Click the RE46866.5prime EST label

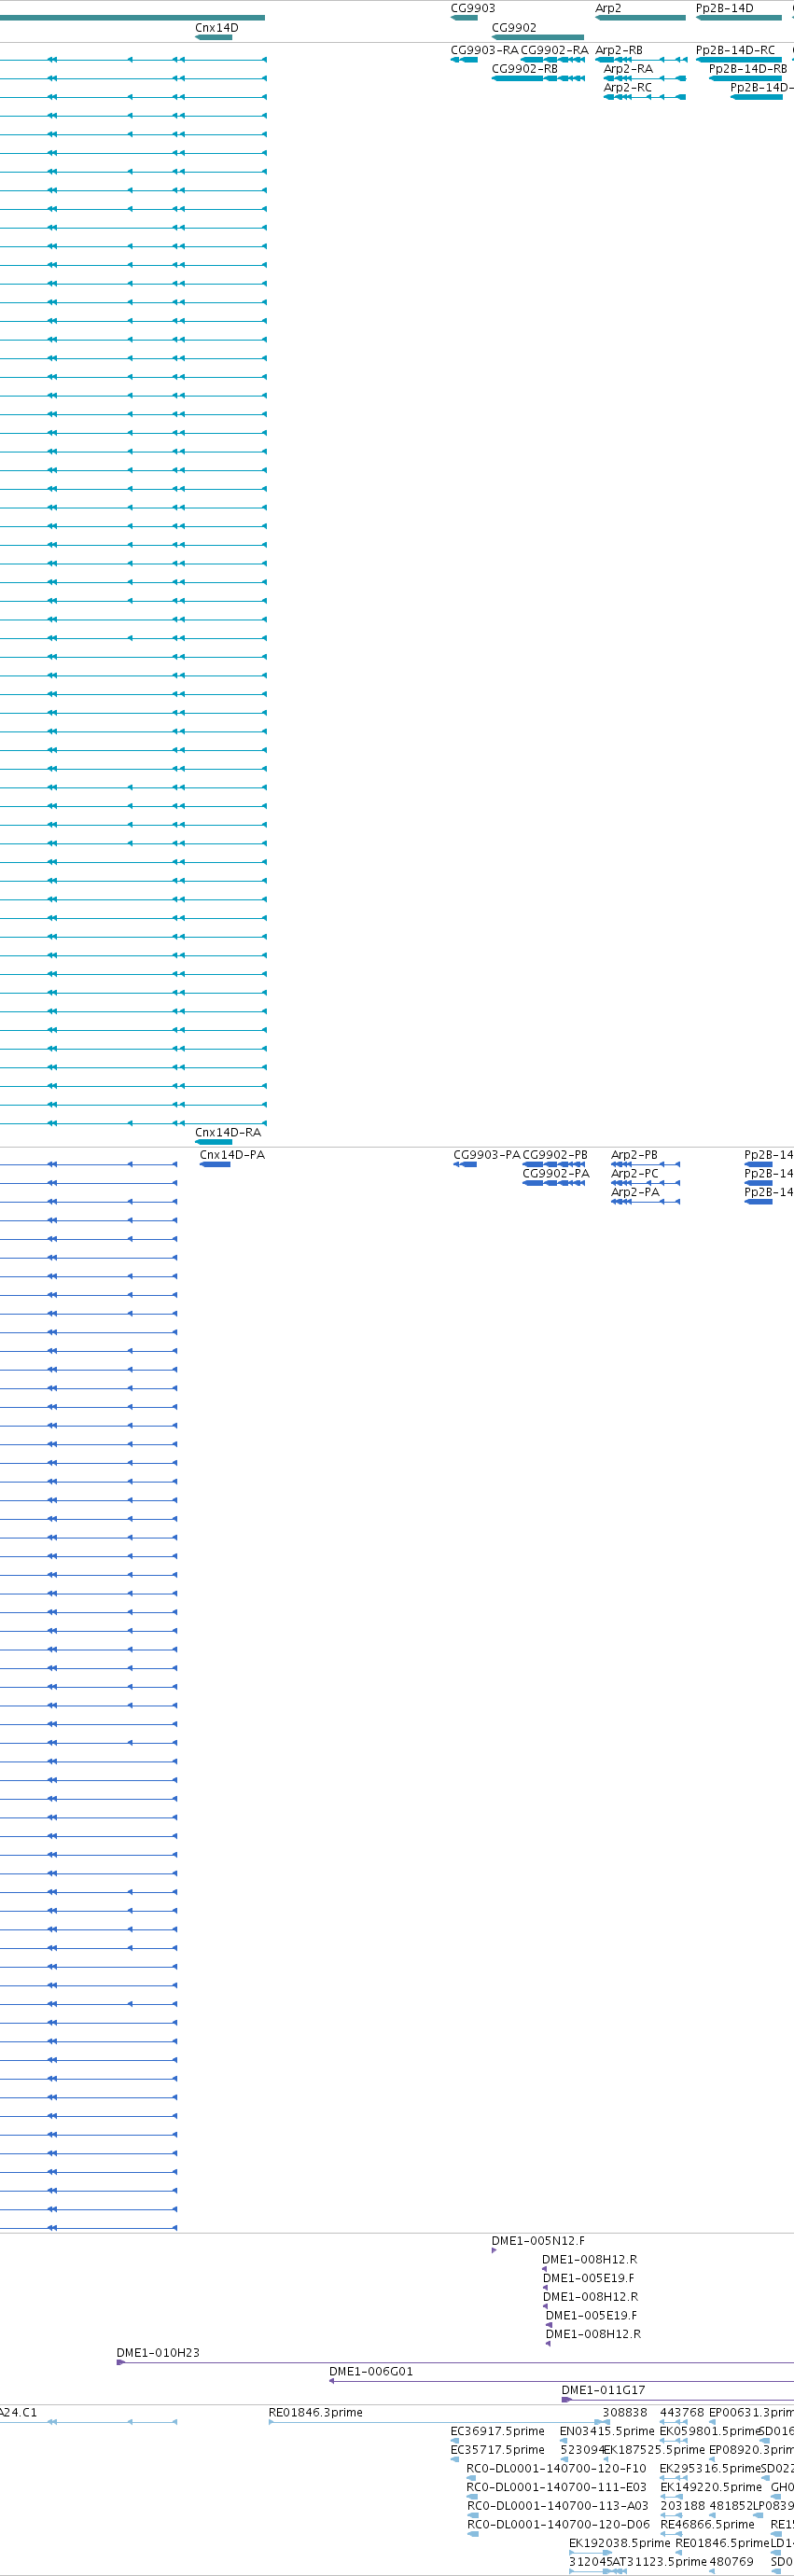[707, 2525]
